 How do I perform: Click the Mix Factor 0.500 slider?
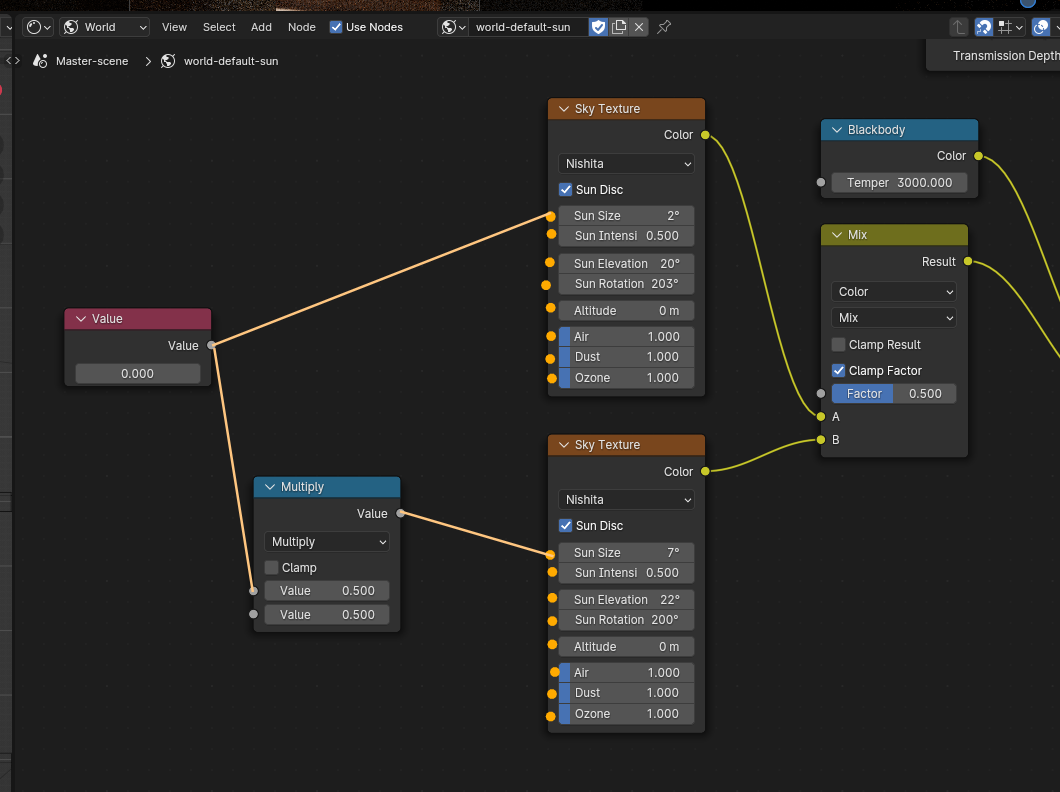click(x=894, y=394)
